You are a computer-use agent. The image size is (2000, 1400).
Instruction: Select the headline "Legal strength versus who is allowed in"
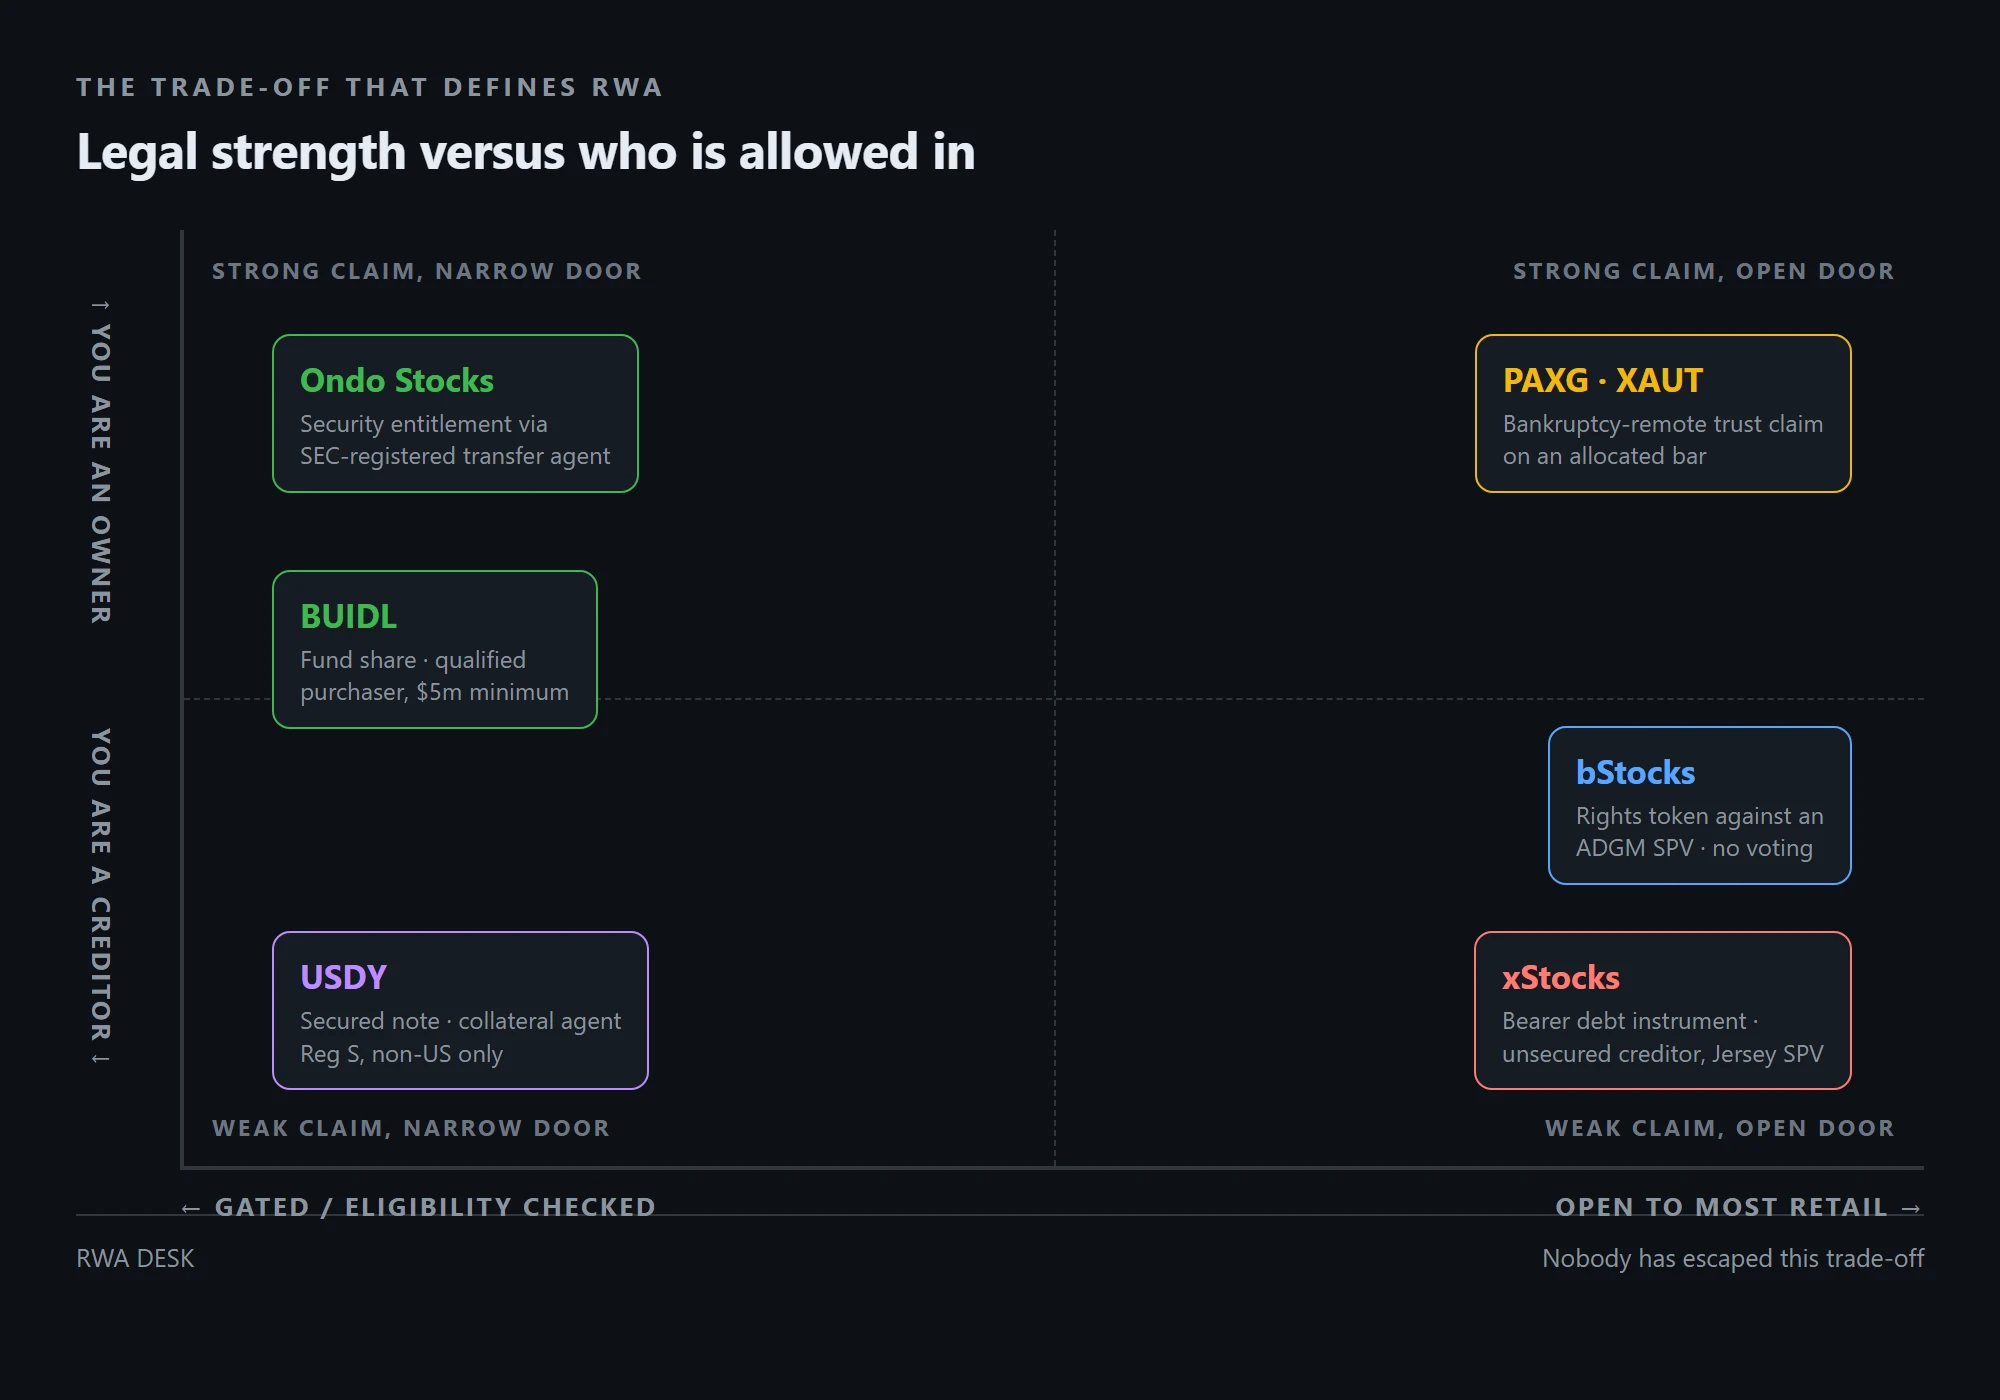tap(526, 152)
